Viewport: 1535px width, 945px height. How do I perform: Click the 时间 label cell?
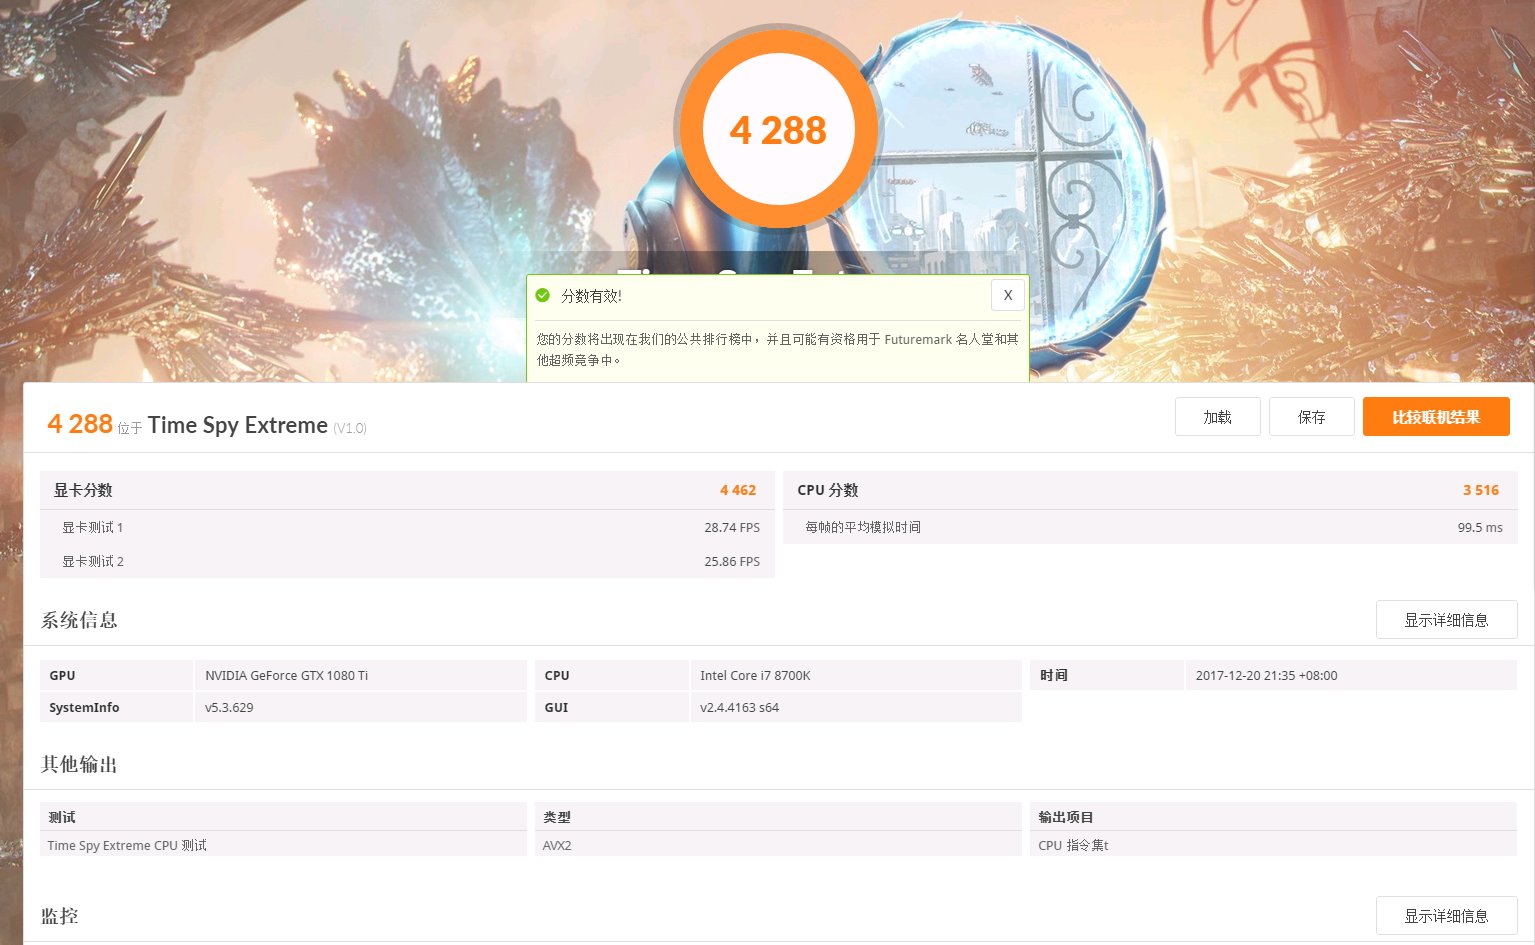1106,675
